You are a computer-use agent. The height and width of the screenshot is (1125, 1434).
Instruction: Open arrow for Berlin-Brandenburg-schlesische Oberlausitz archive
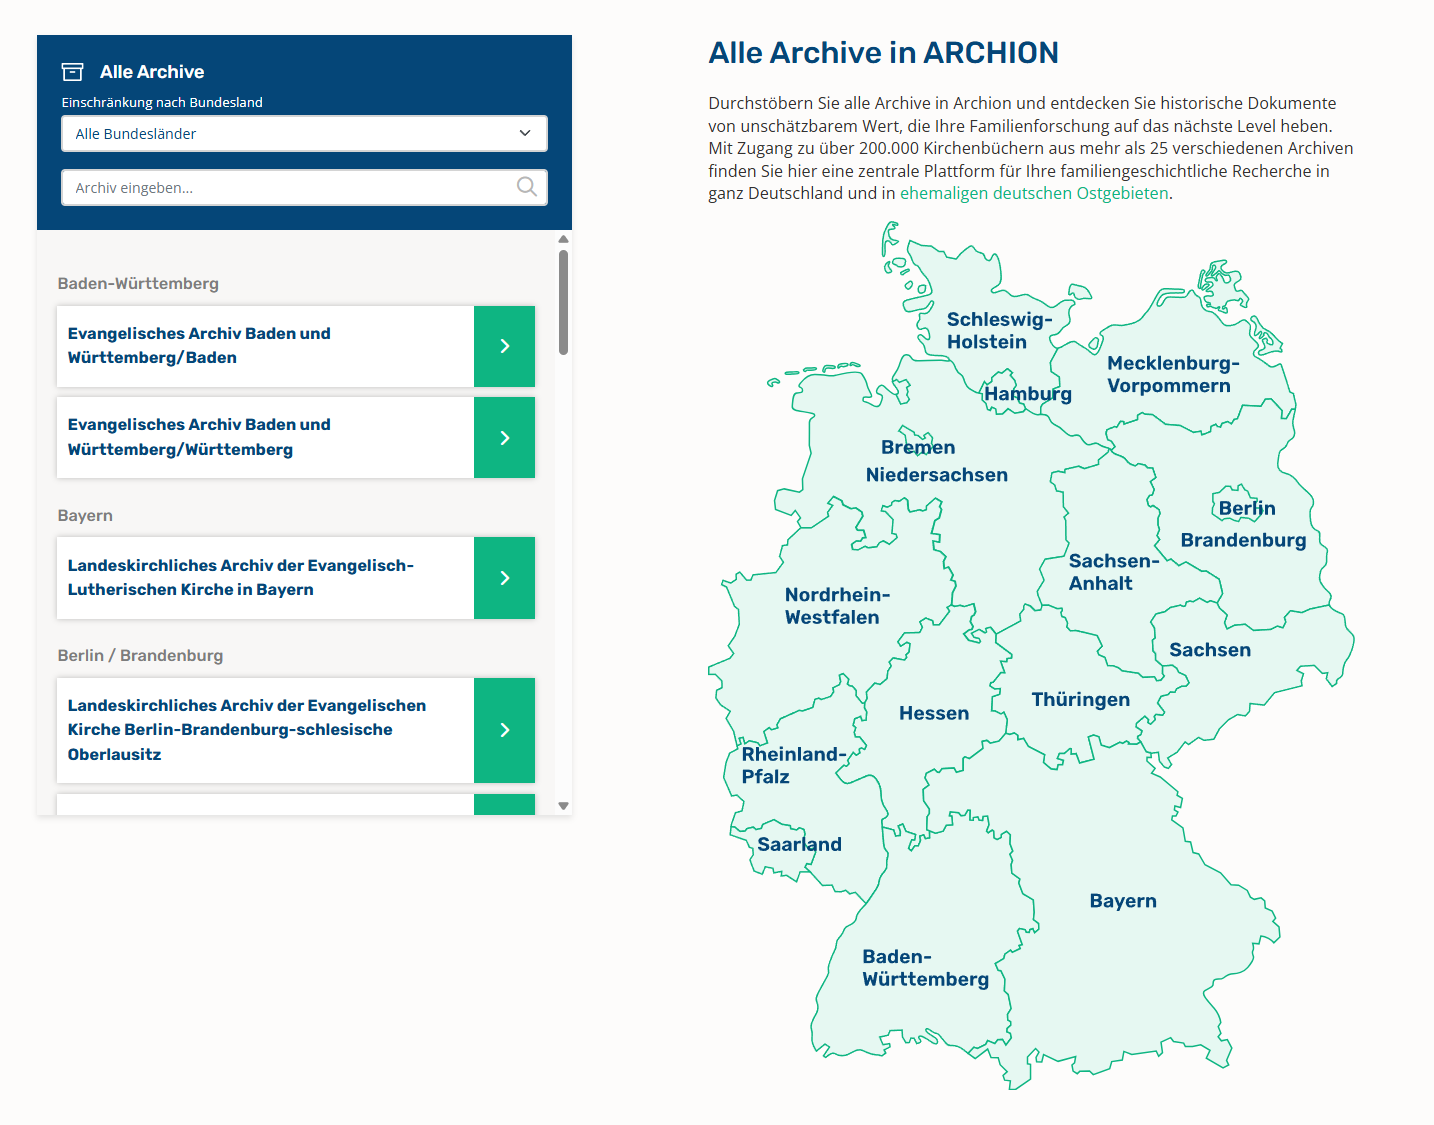click(x=504, y=730)
